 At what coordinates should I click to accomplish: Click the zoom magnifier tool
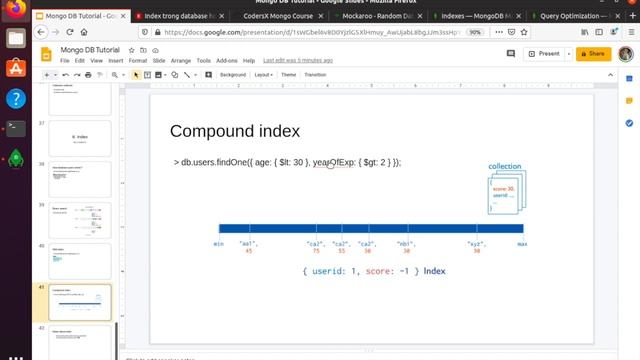(115, 75)
